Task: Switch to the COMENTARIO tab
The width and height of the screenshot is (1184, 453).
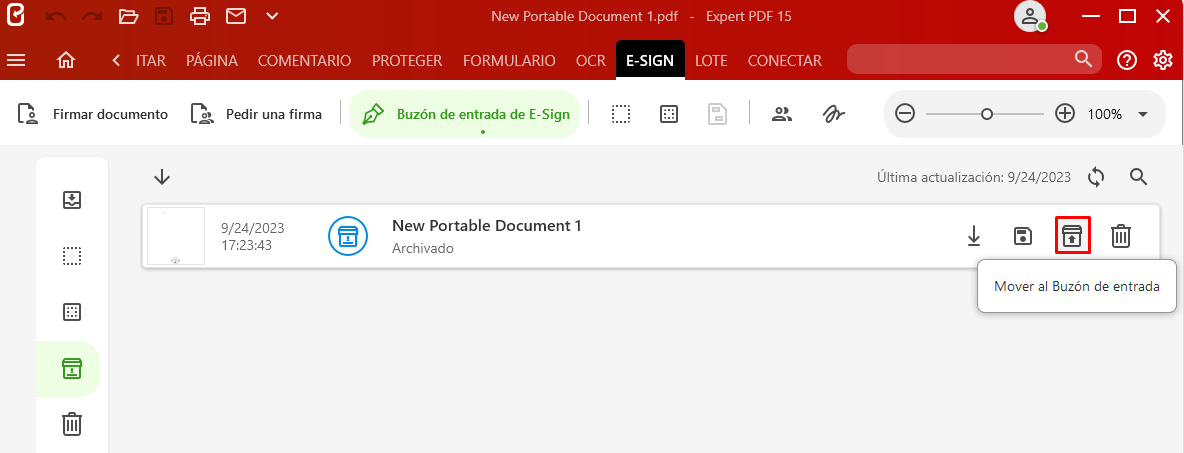Action: 304,60
